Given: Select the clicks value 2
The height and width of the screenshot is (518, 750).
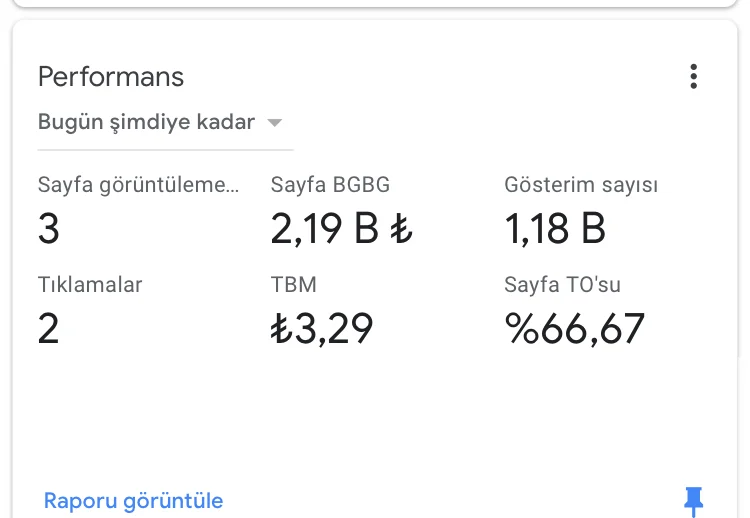Looking at the screenshot, I should click(x=48, y=329).
